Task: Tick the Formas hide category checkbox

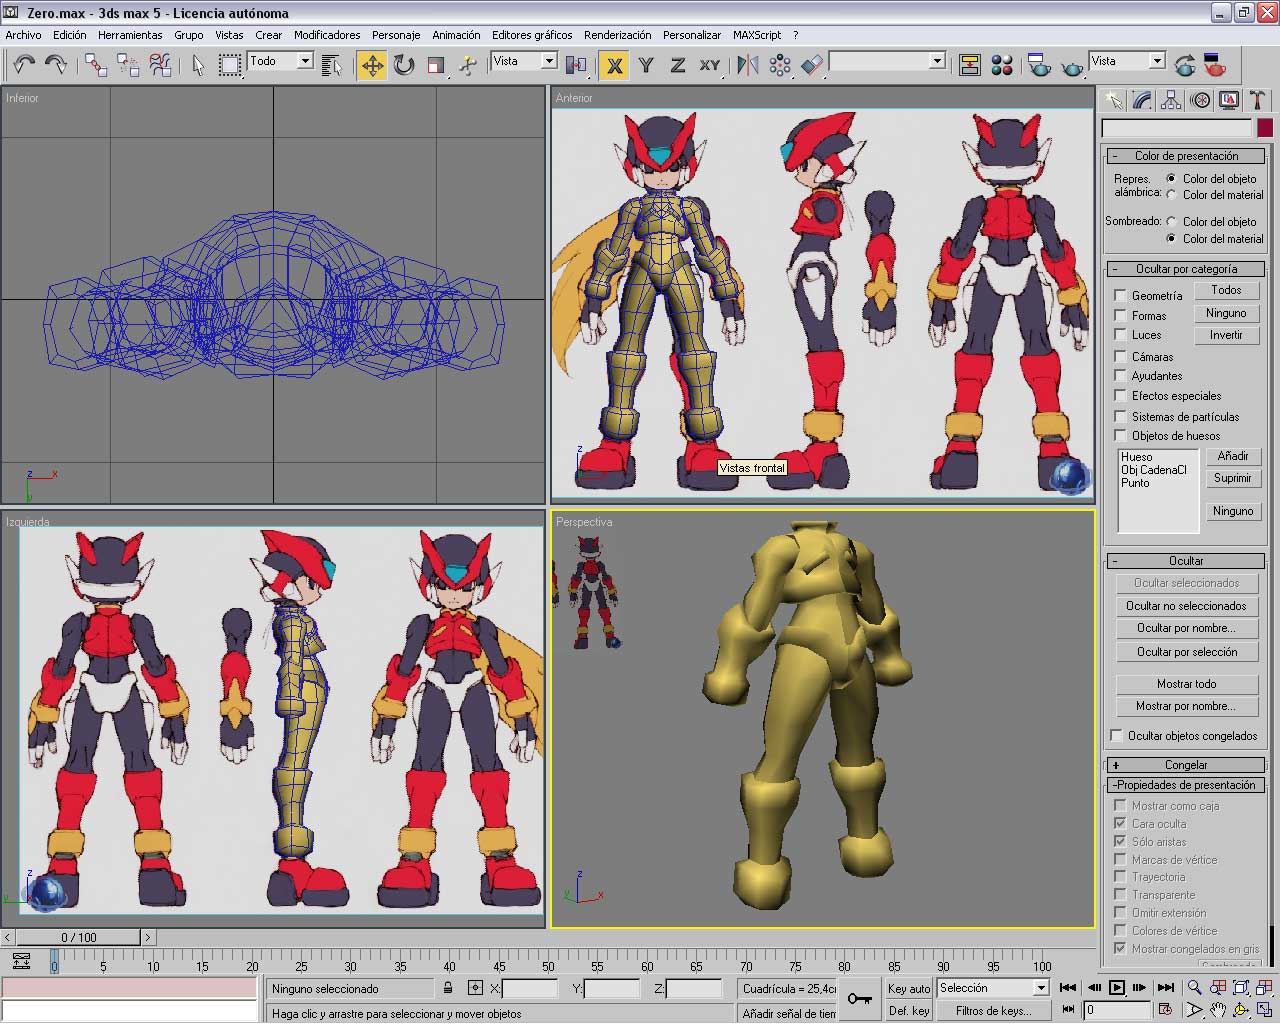Action: (x=1120, y=315)
